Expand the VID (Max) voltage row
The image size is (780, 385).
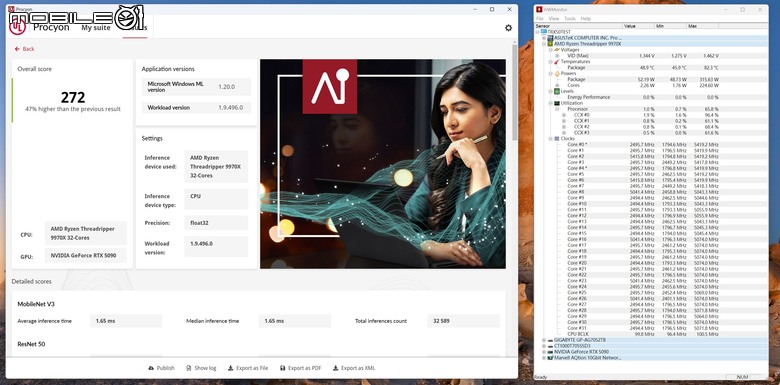coord(557,55)
